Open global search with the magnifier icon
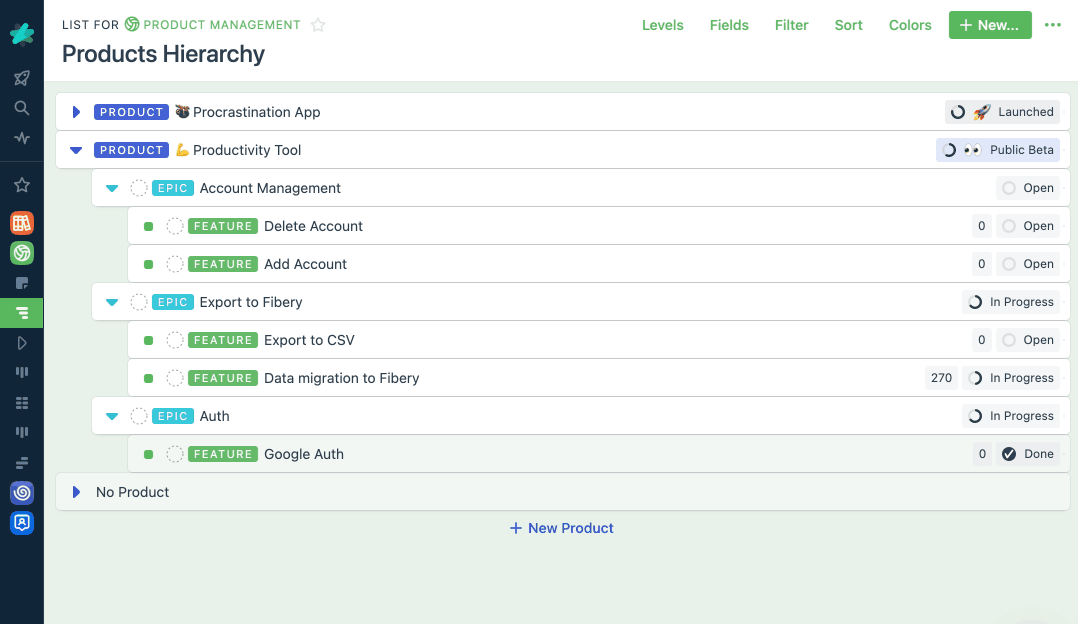This screenshot has height=624, width=1078. point(22,108)
